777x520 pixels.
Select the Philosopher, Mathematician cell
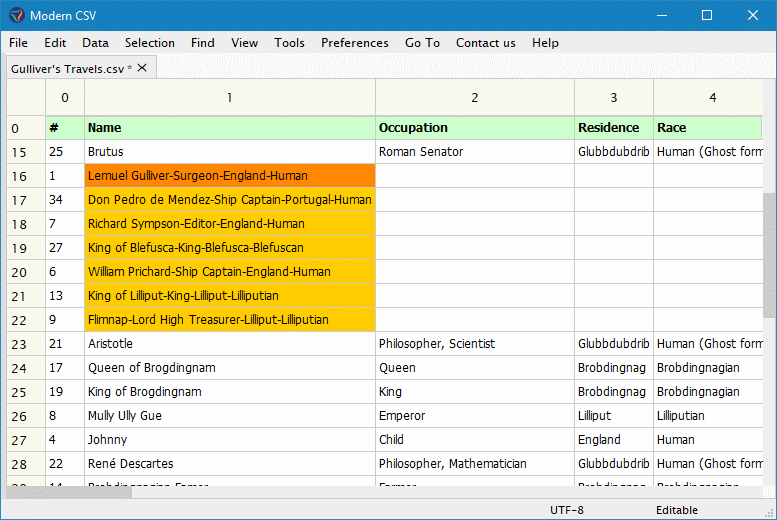tap(475, 464)
